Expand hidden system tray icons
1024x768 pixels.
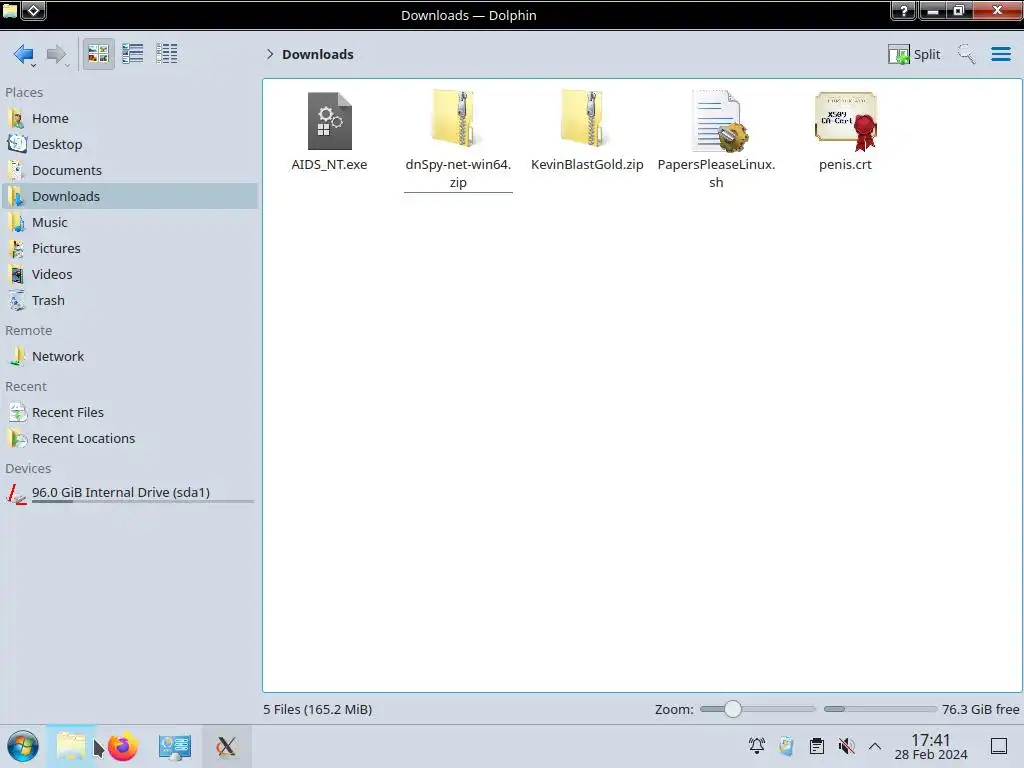pos(875,746)
